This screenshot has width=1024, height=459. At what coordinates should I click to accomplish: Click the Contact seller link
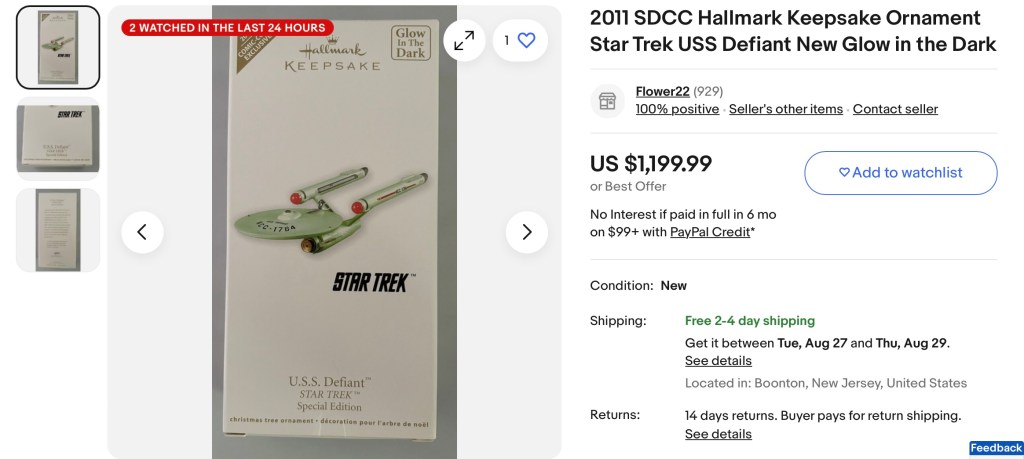(895, 109)
